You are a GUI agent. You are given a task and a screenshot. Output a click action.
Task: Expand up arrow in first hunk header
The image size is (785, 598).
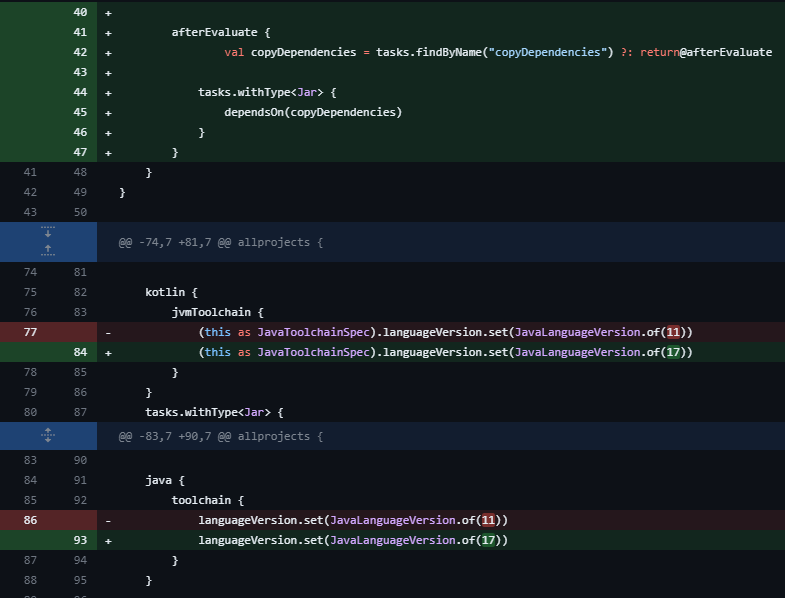point(48,249)
